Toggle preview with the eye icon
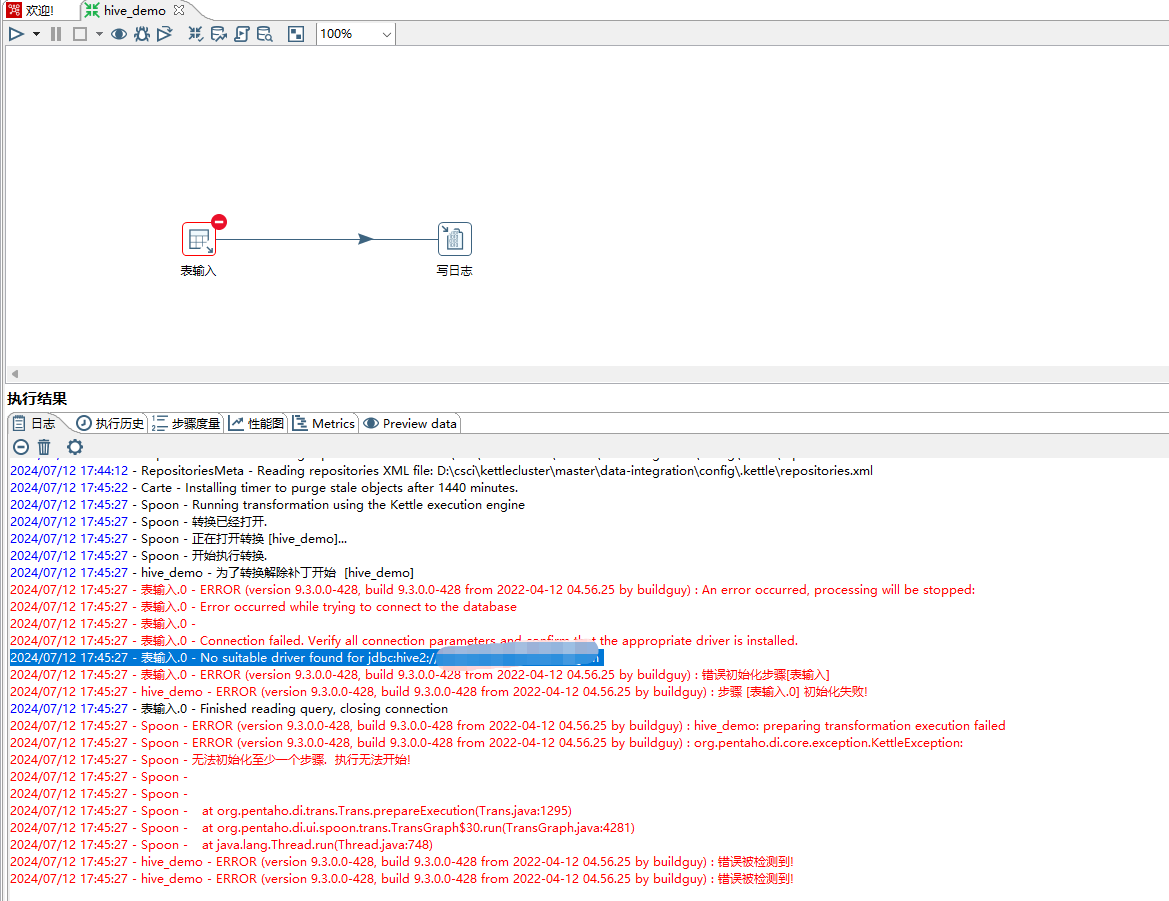The height and width of the screenshot is (901, 1169). tap(119, 34)
